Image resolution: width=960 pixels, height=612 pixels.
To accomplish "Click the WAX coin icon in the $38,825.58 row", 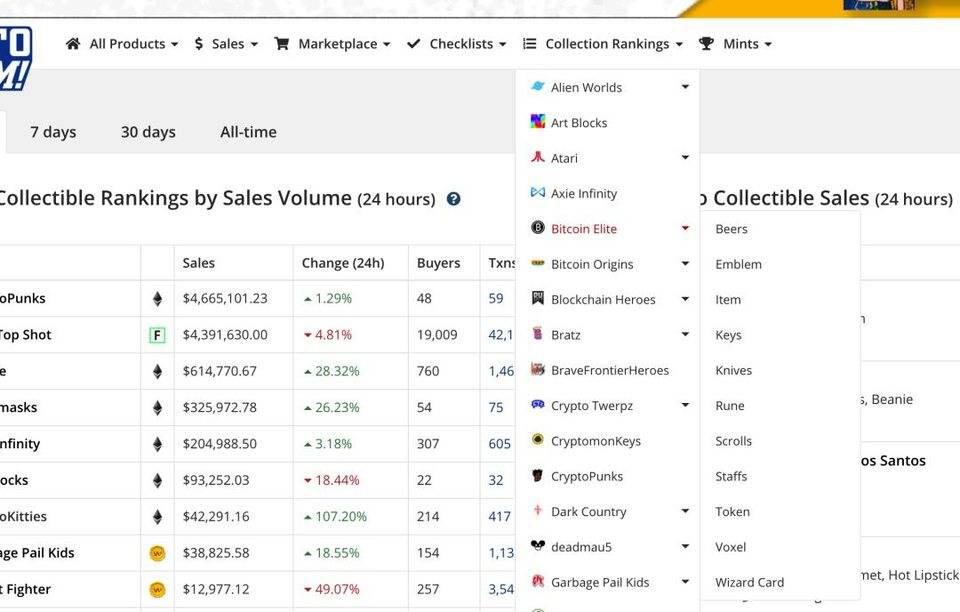I will pos(157,553).
